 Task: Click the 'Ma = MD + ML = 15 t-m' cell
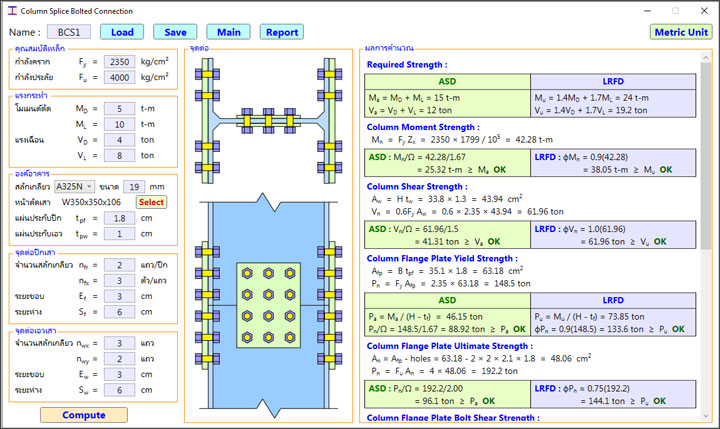point(414,98)
